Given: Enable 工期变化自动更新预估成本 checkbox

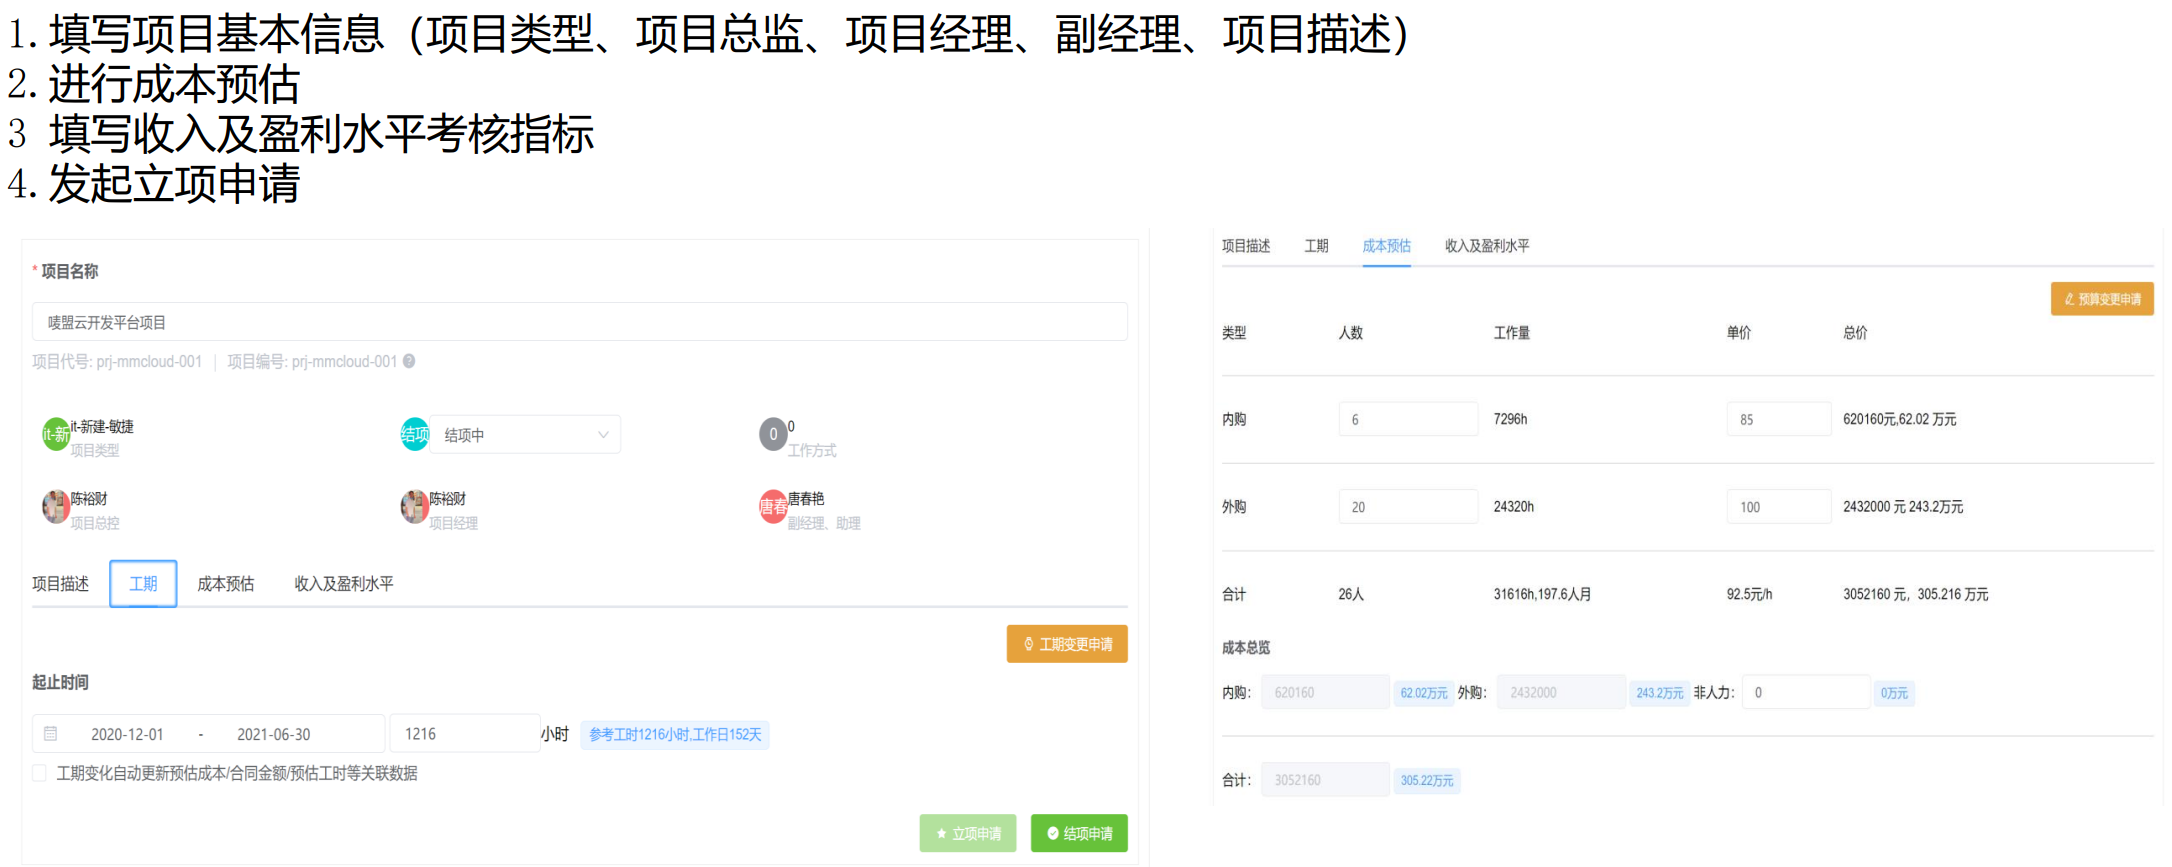Looking at the screenshot, I should click(40, 773).
